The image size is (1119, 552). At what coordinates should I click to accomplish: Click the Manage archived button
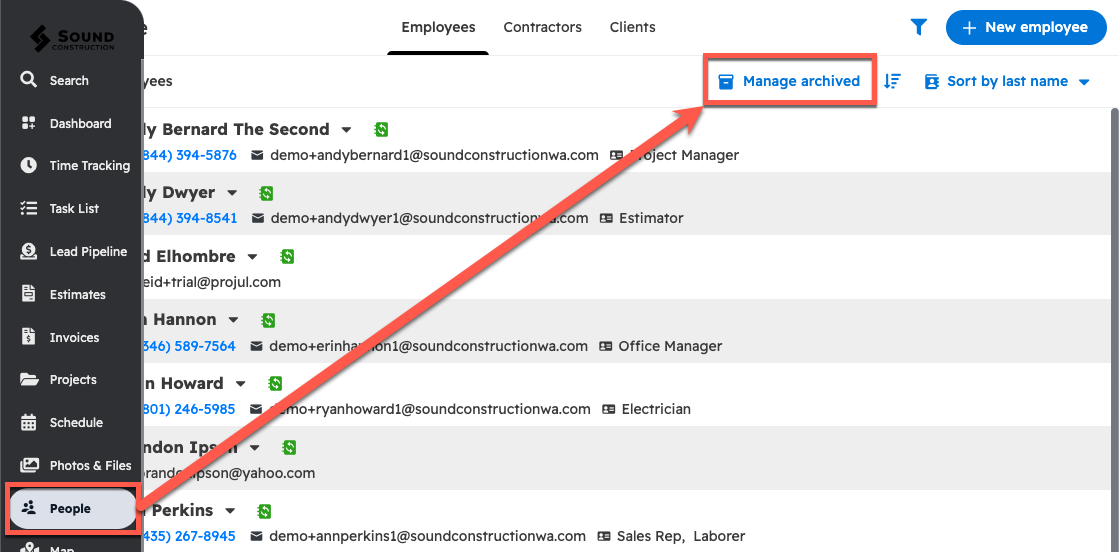pos(790,81)
